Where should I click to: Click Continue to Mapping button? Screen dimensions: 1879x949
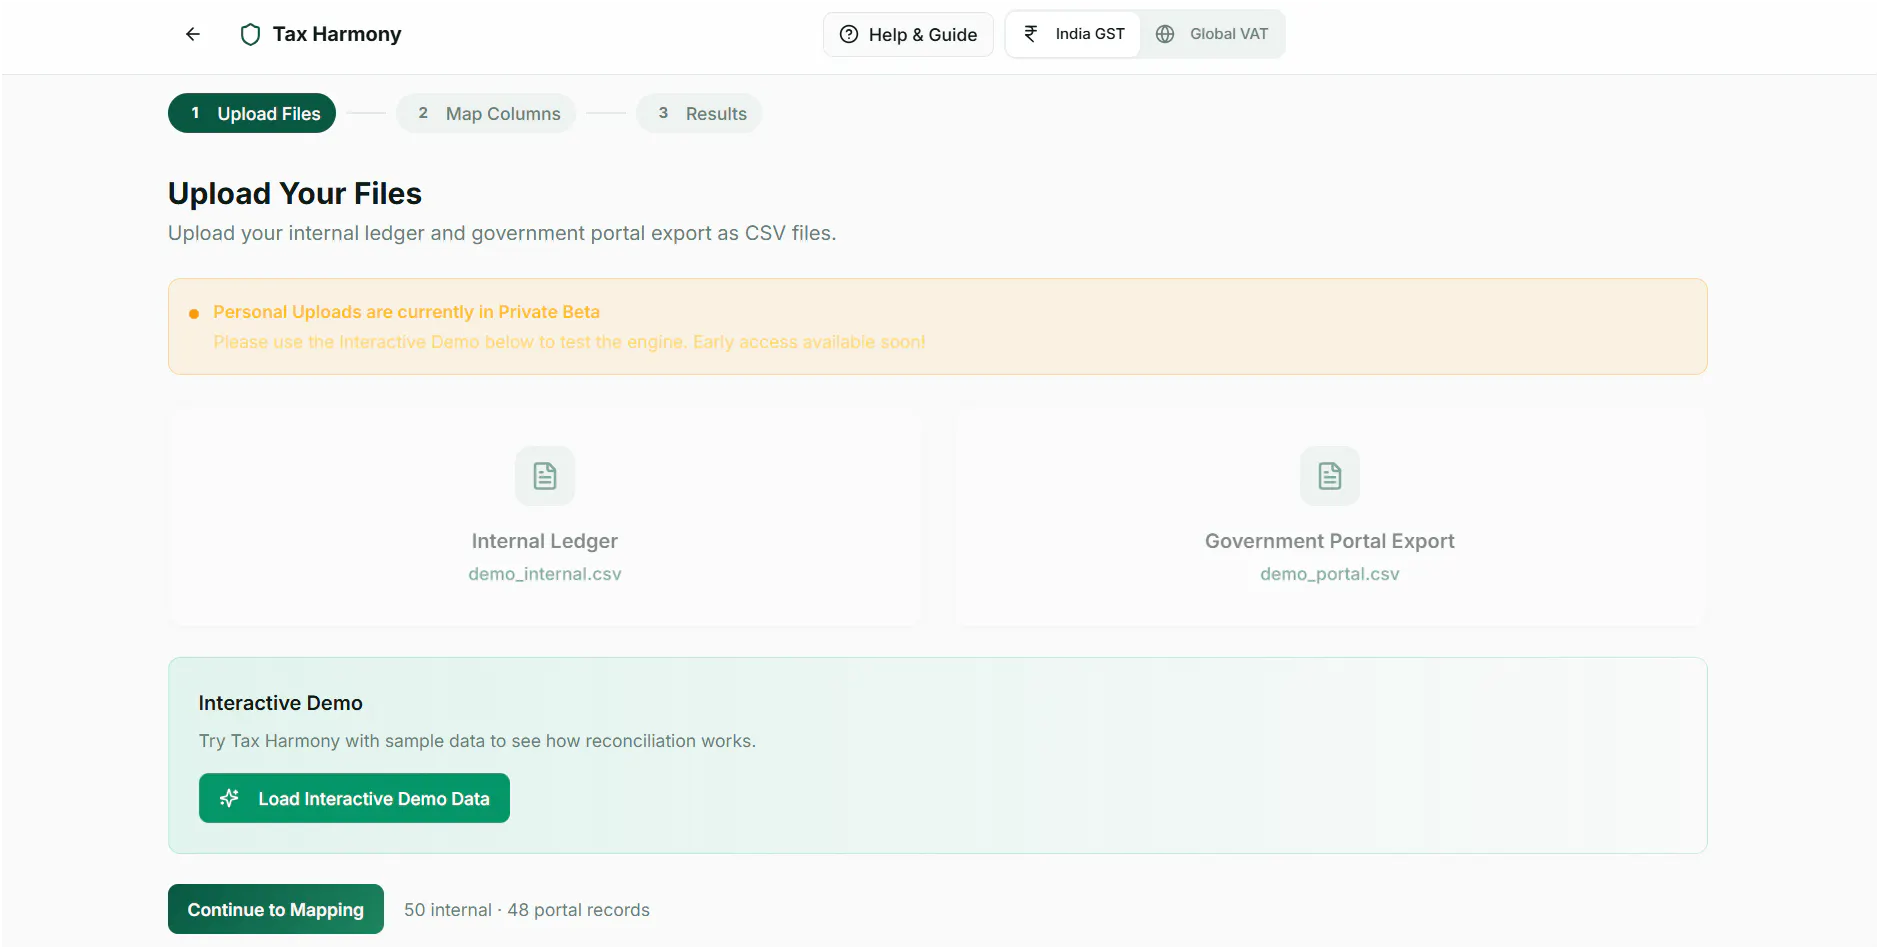[276, 909]
